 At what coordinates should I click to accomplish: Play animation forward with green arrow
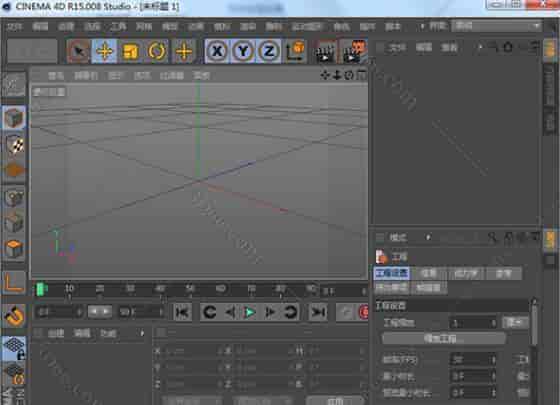coord(250,312)
